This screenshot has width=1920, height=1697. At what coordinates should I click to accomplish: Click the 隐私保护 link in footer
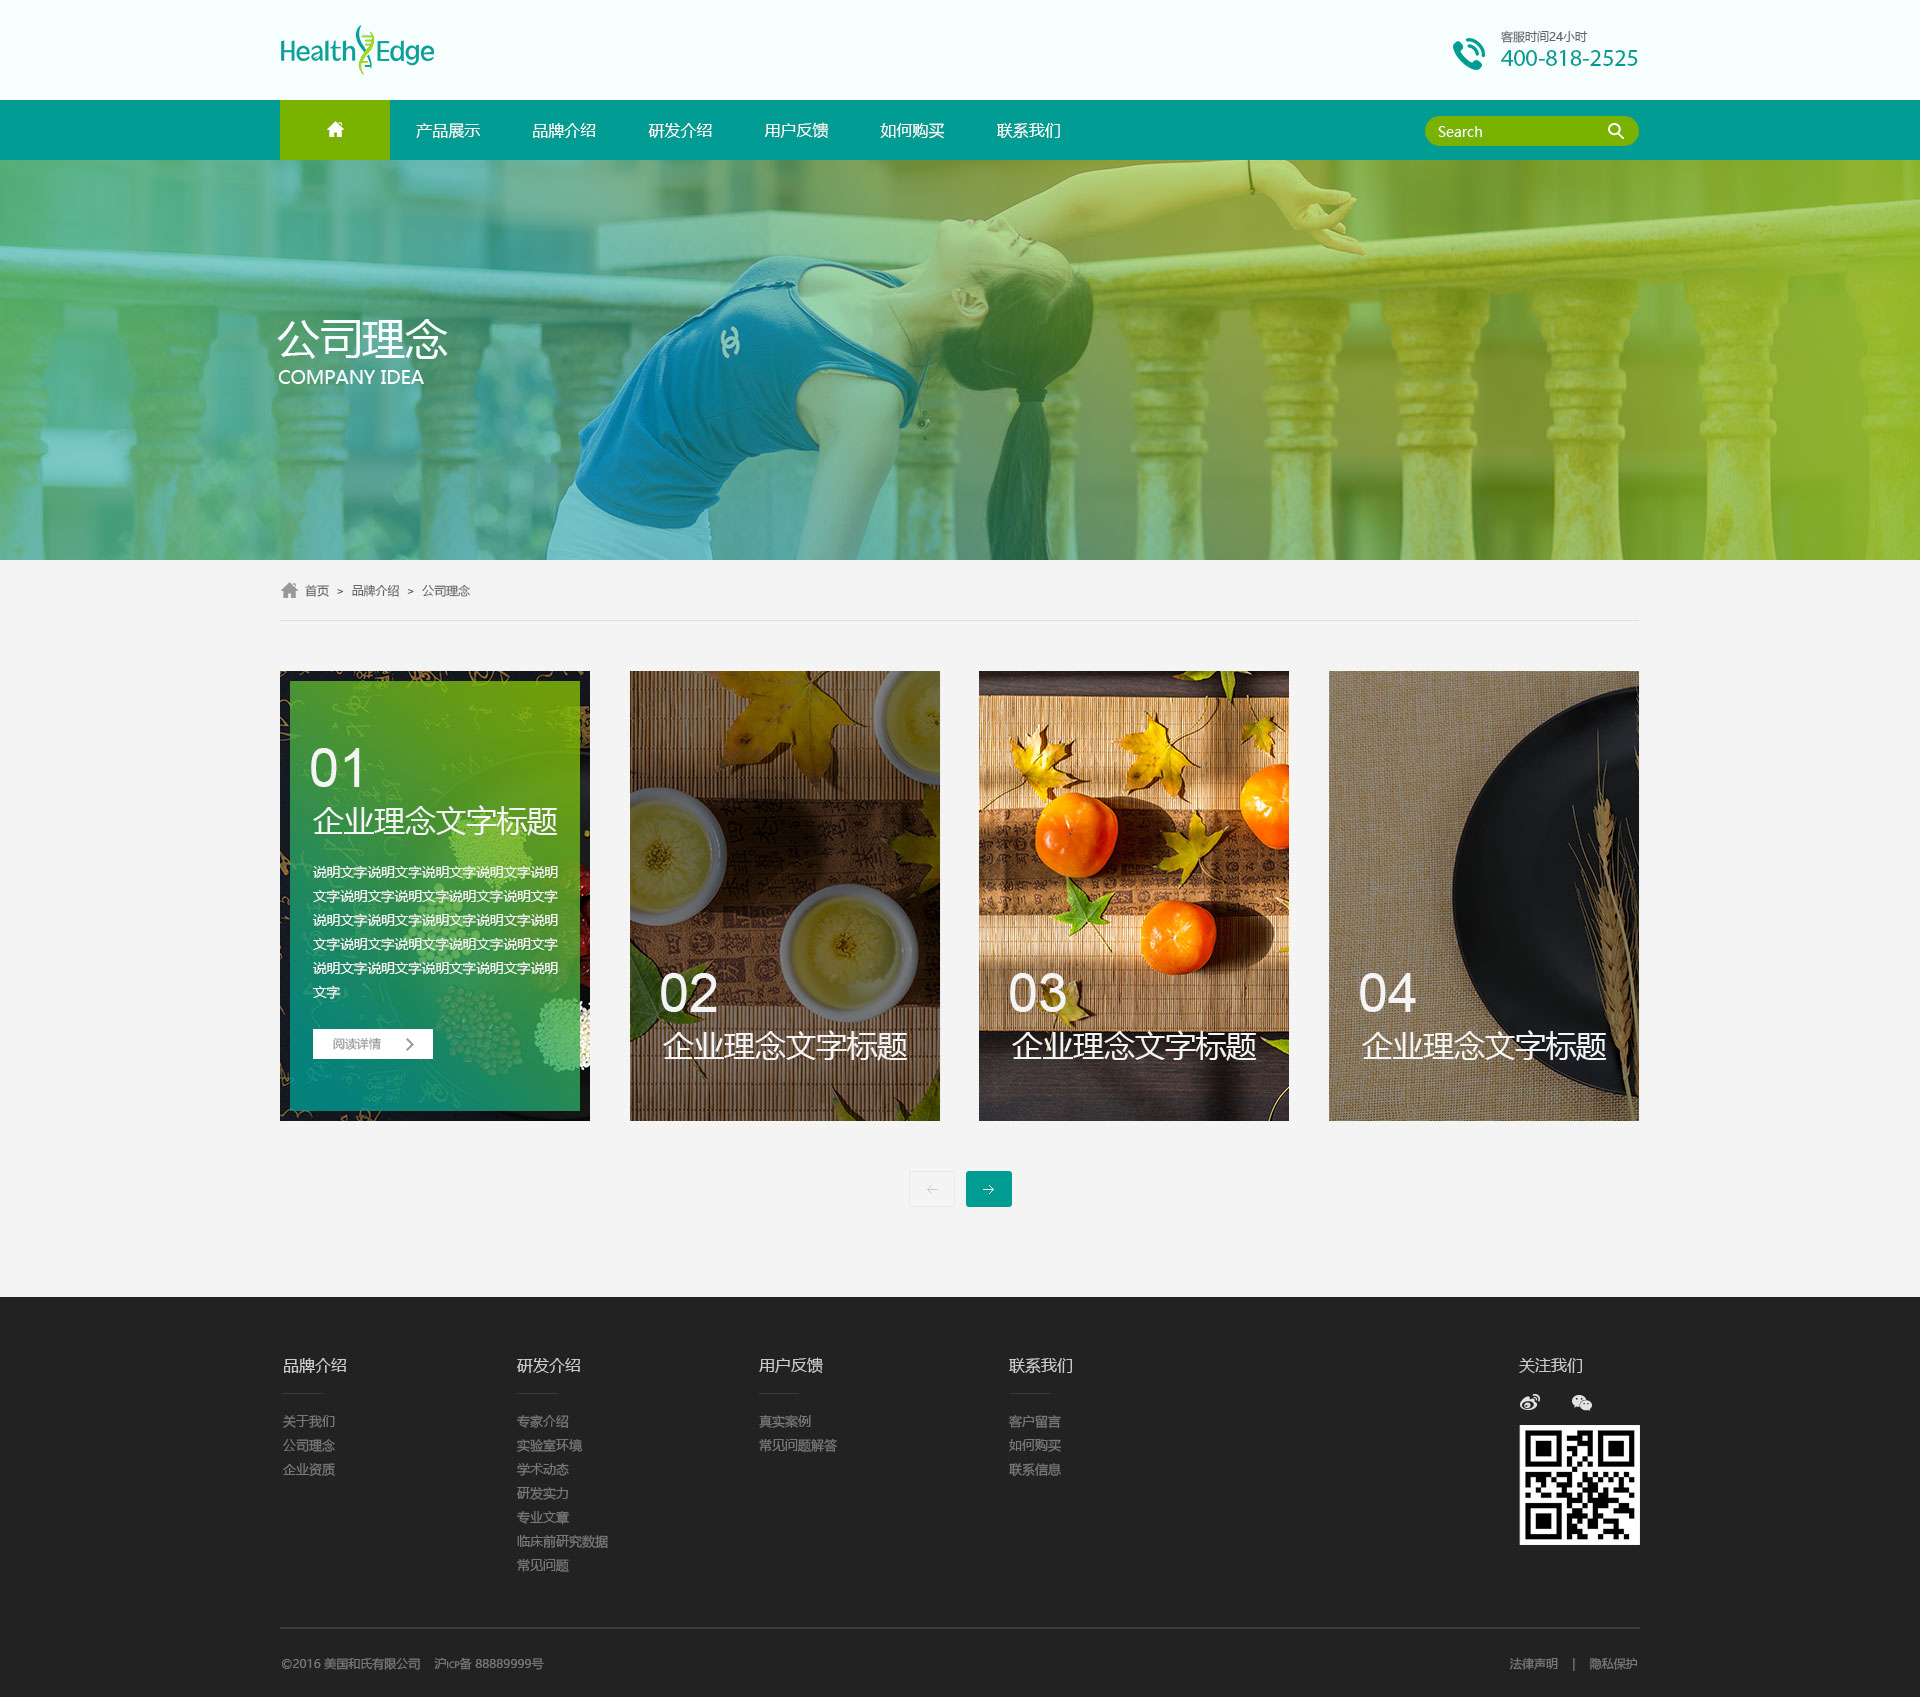coord(1613,1664)
